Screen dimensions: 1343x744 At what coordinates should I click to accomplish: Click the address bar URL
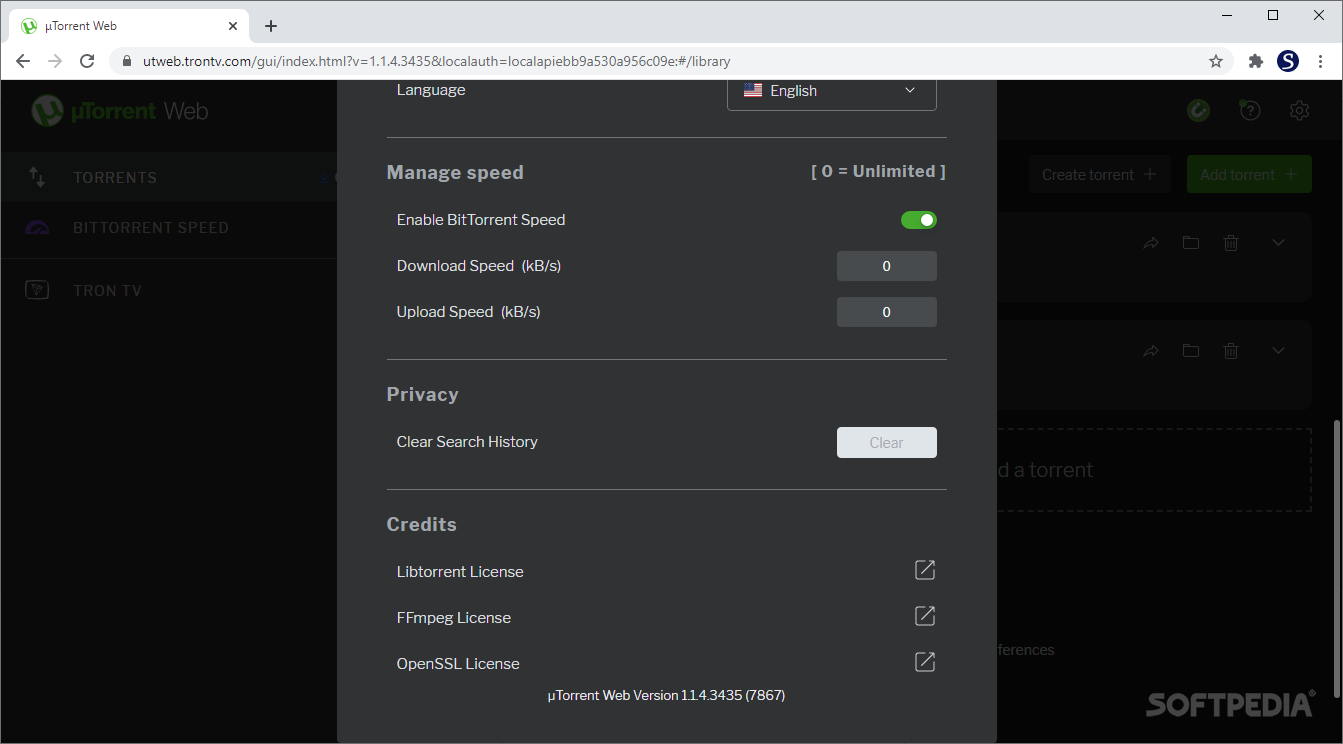[x=436, y=61]
